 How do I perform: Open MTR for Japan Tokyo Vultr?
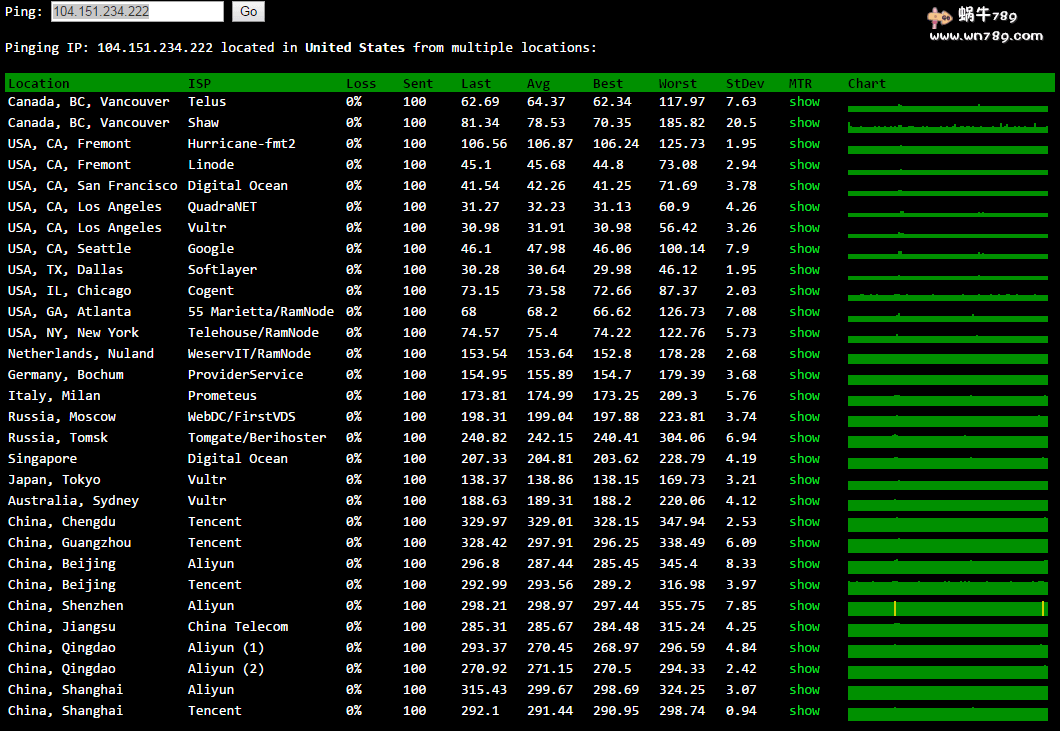[804, 480]
